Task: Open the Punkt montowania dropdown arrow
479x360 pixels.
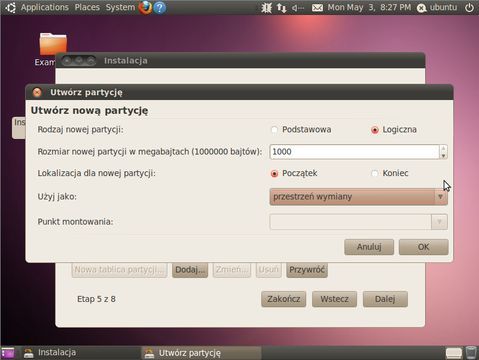Action: tap(439, 222)
